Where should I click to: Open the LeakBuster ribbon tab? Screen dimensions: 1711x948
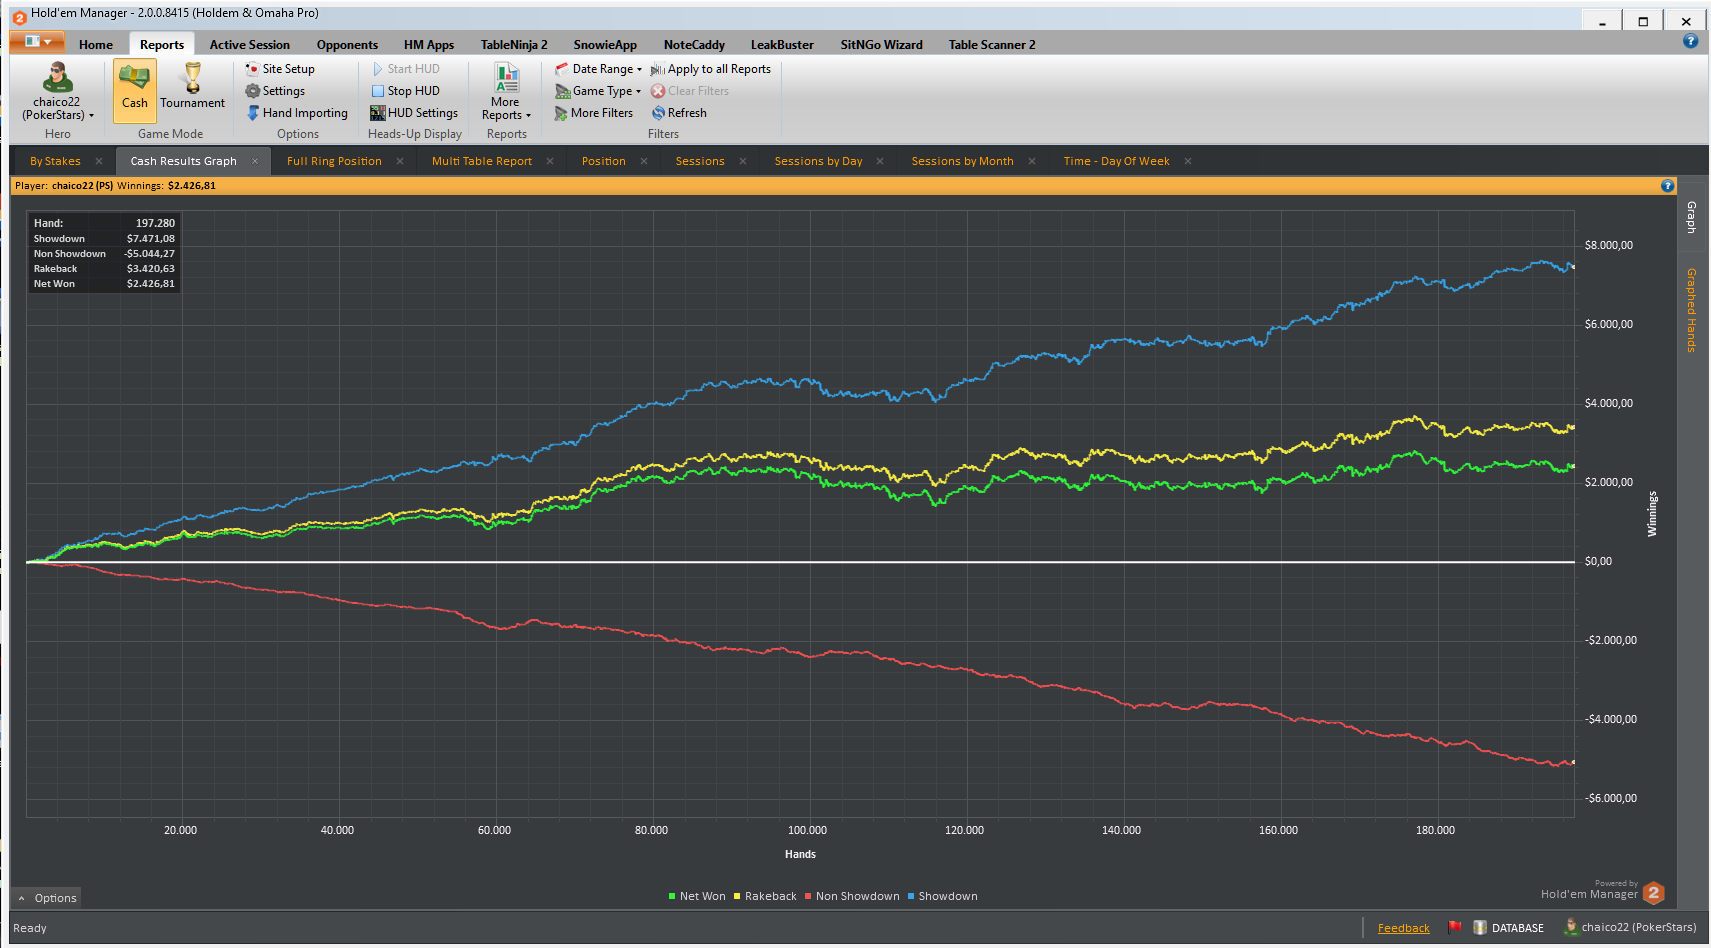tap(782, 45)
